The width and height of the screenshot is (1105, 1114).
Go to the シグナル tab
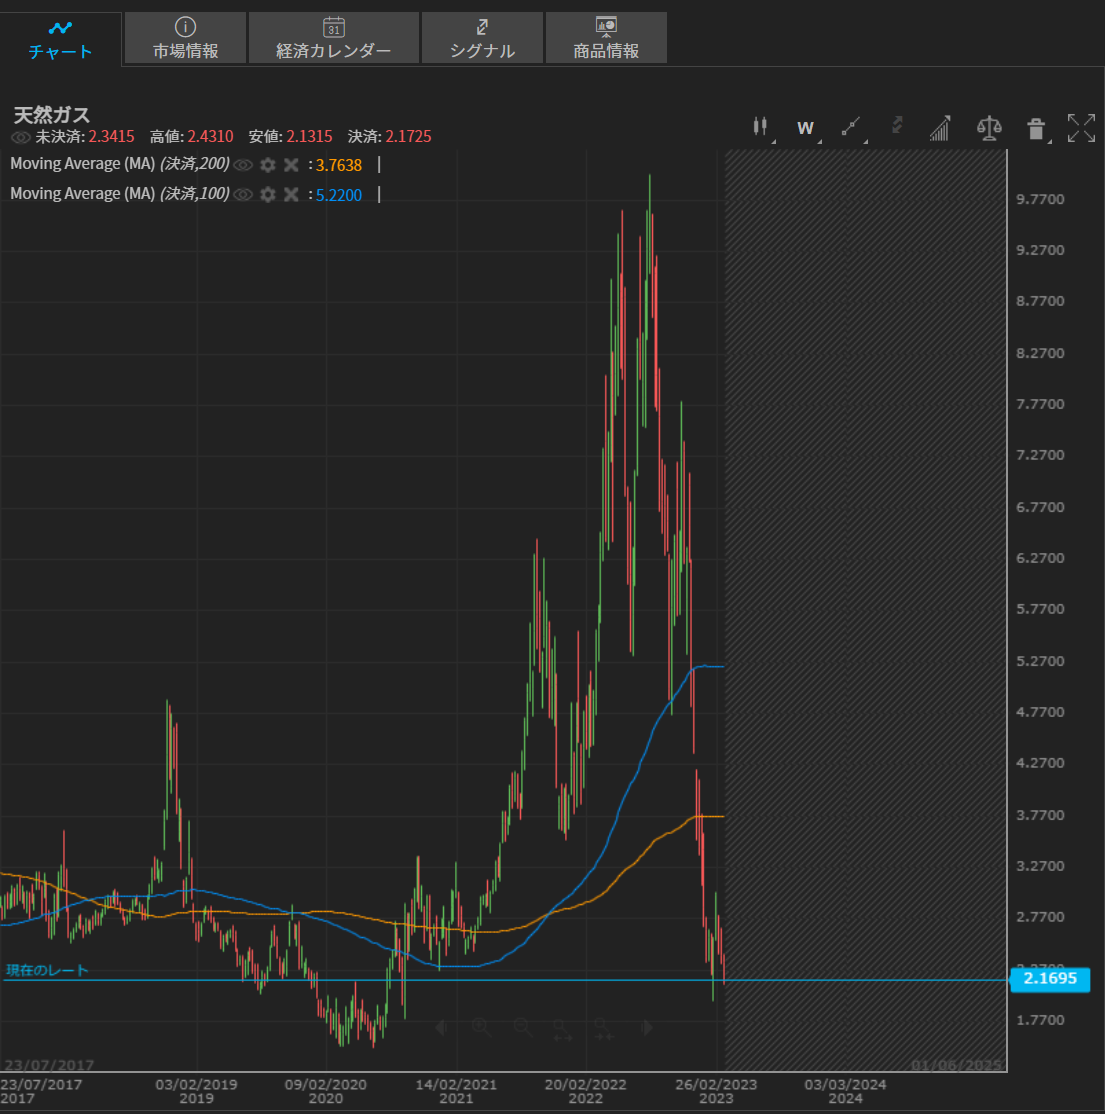tap(482, 39)
